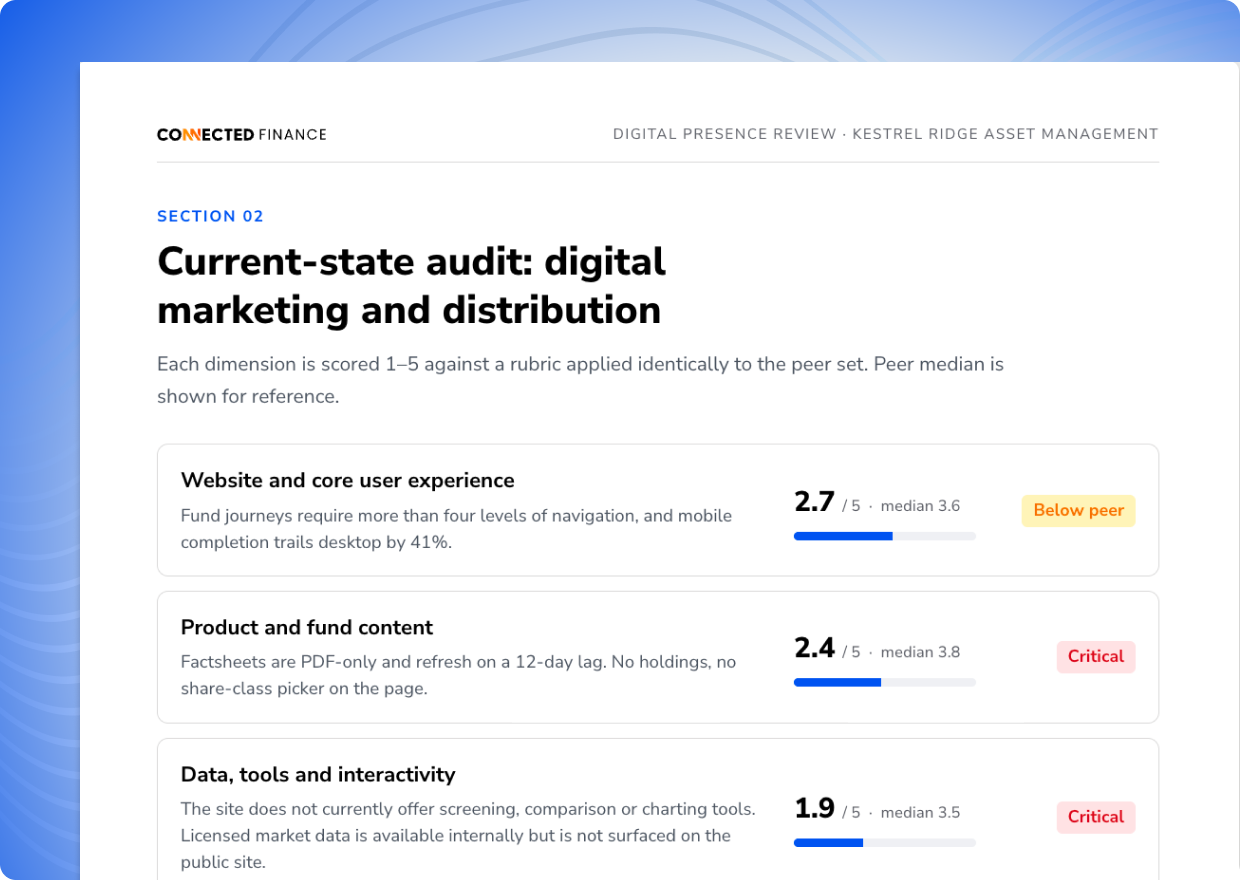Screen dimensions: 1240x880
Task: Select the Product and fund content title
Action: (x=307, y=627)
